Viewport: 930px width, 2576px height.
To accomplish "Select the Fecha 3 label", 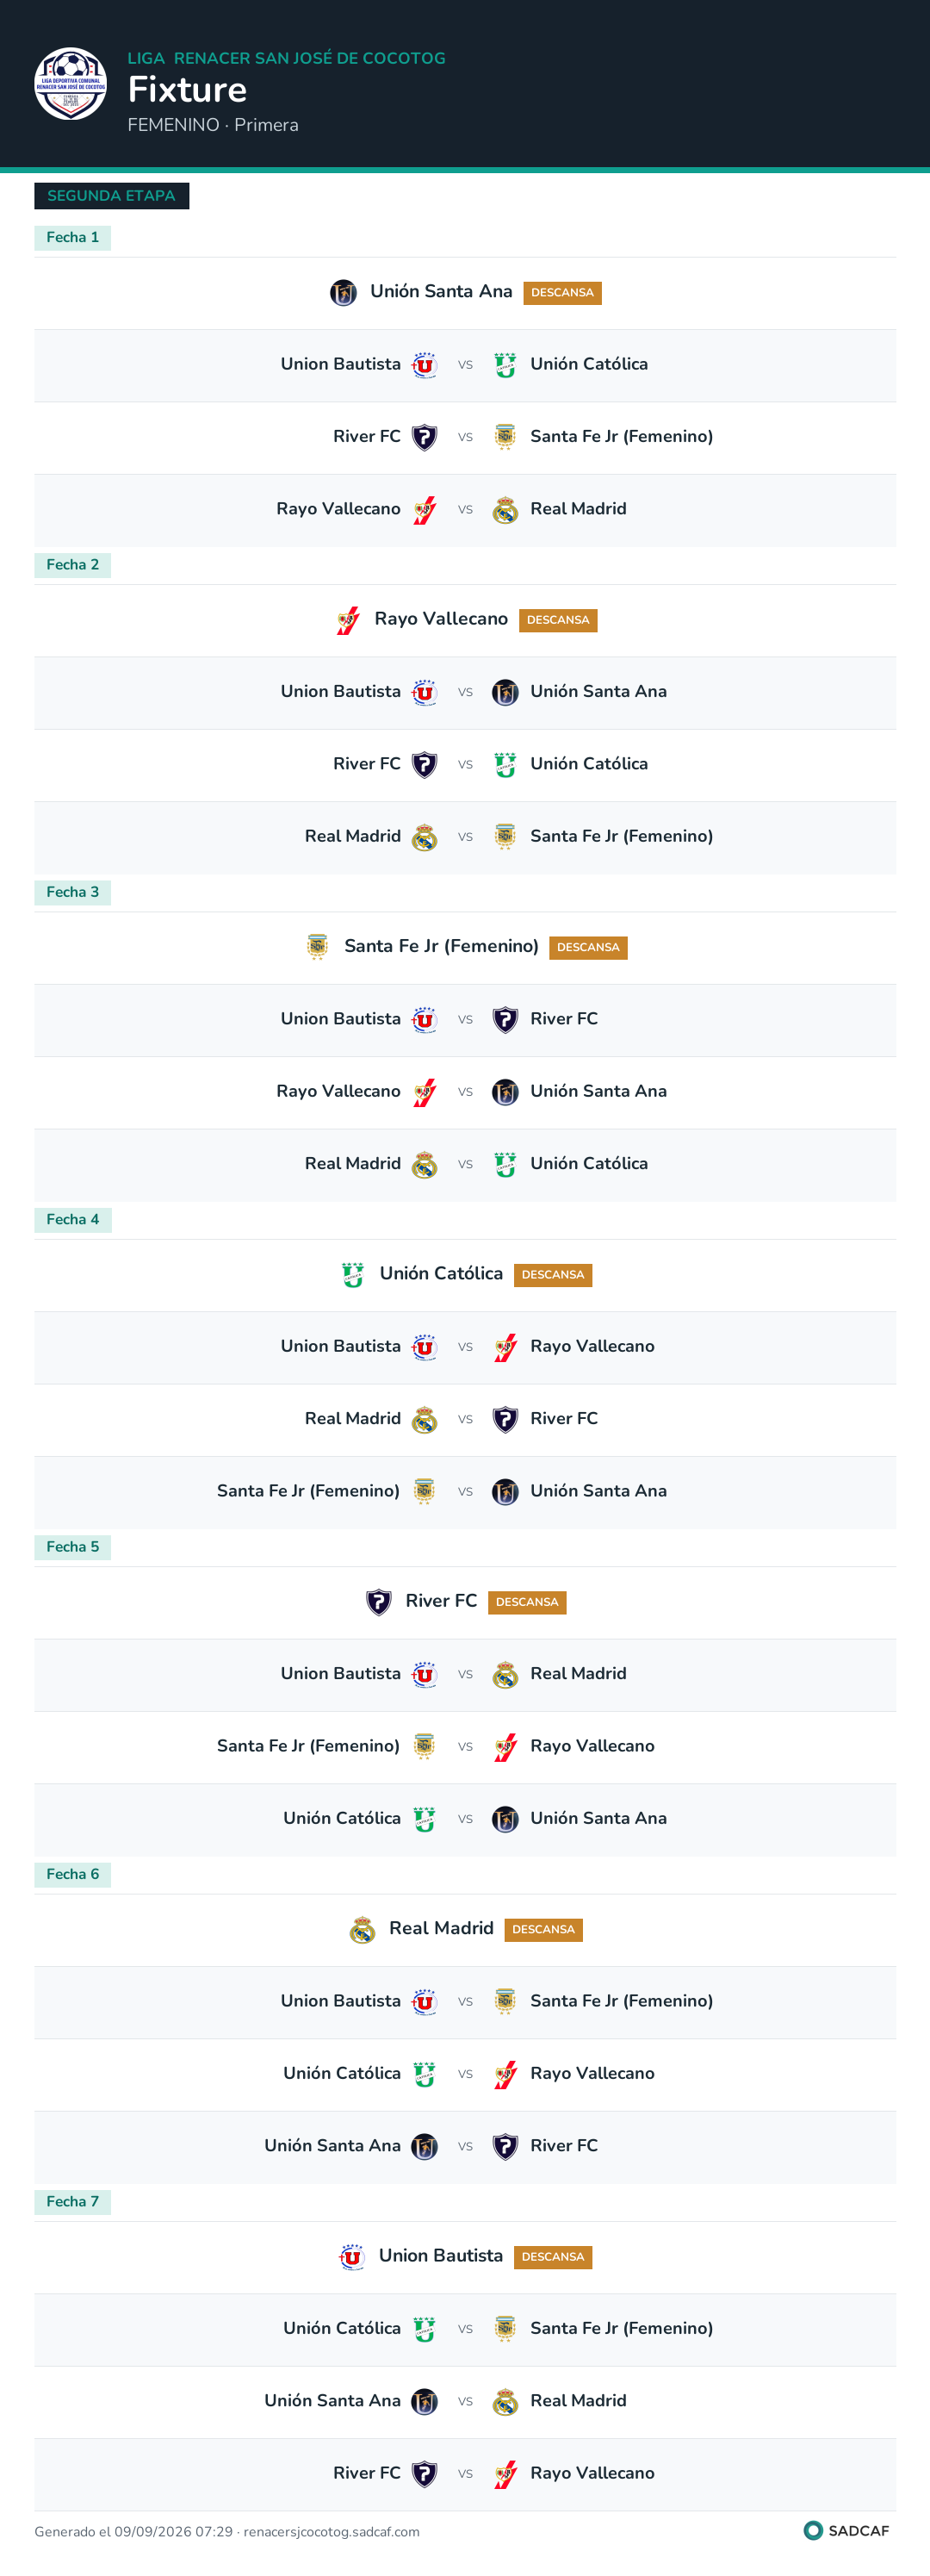I will (72, 892).
